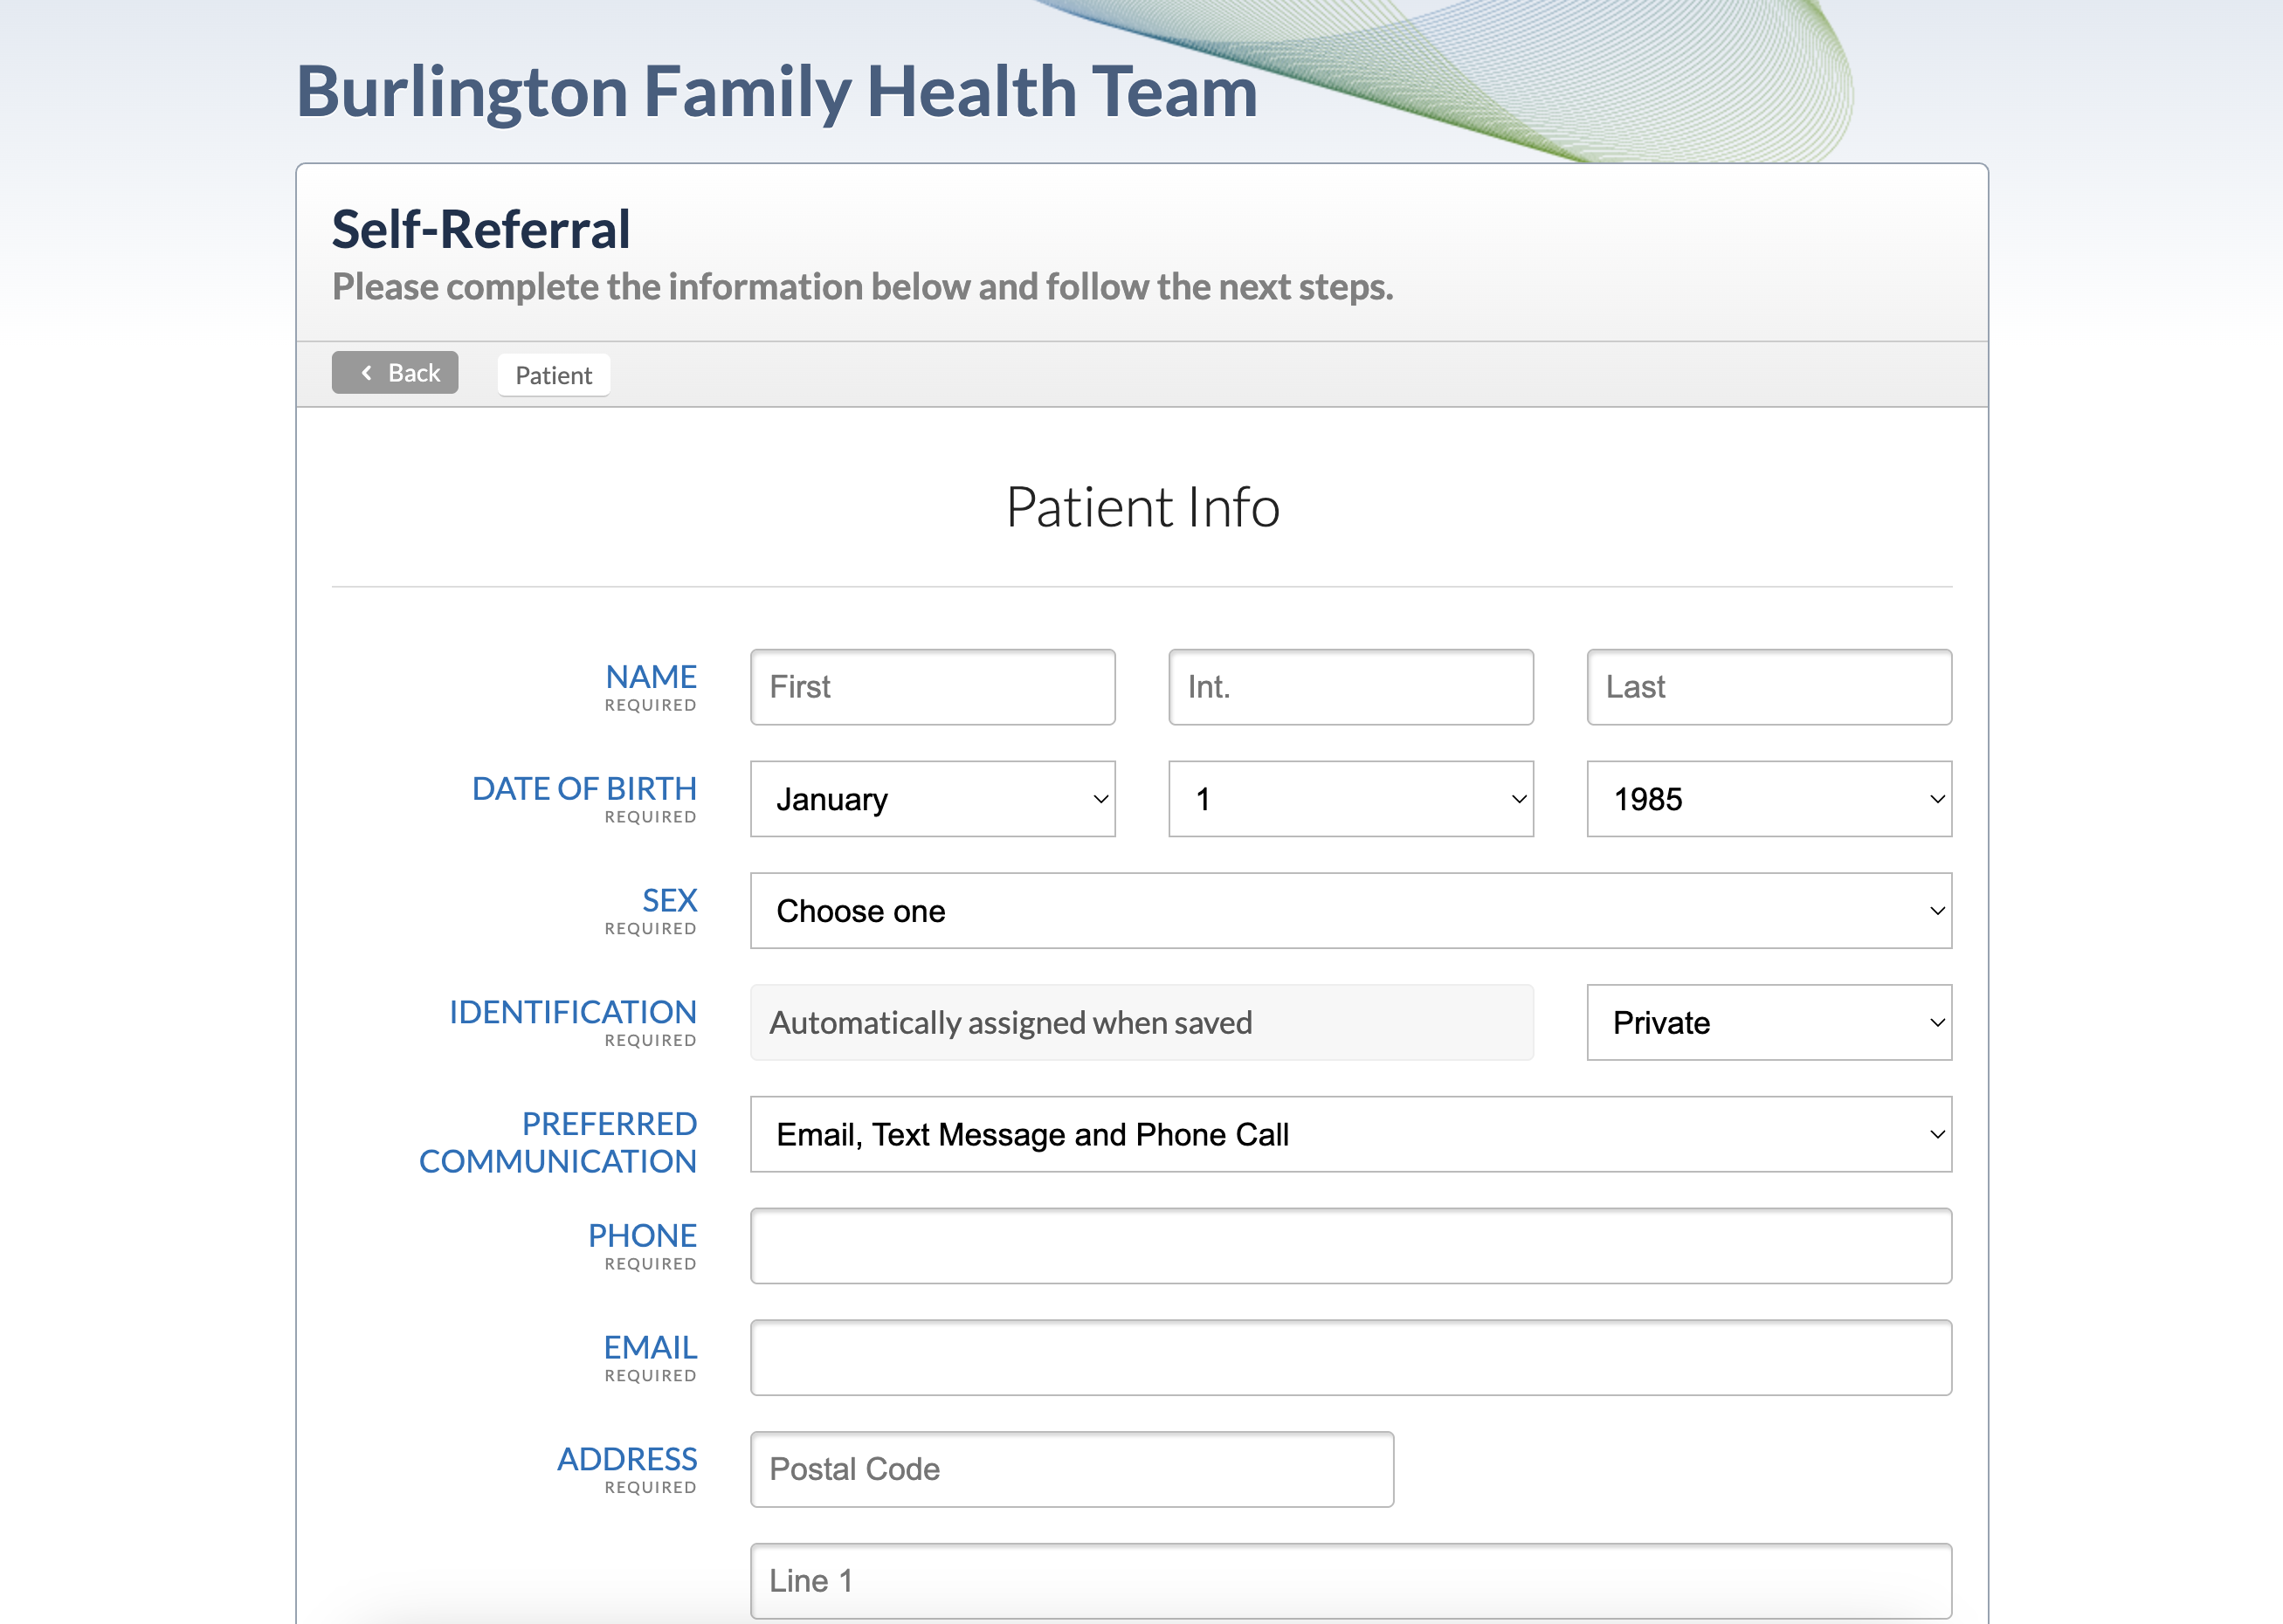Click the Burlington Family Health Team title

tap(776, 91)
